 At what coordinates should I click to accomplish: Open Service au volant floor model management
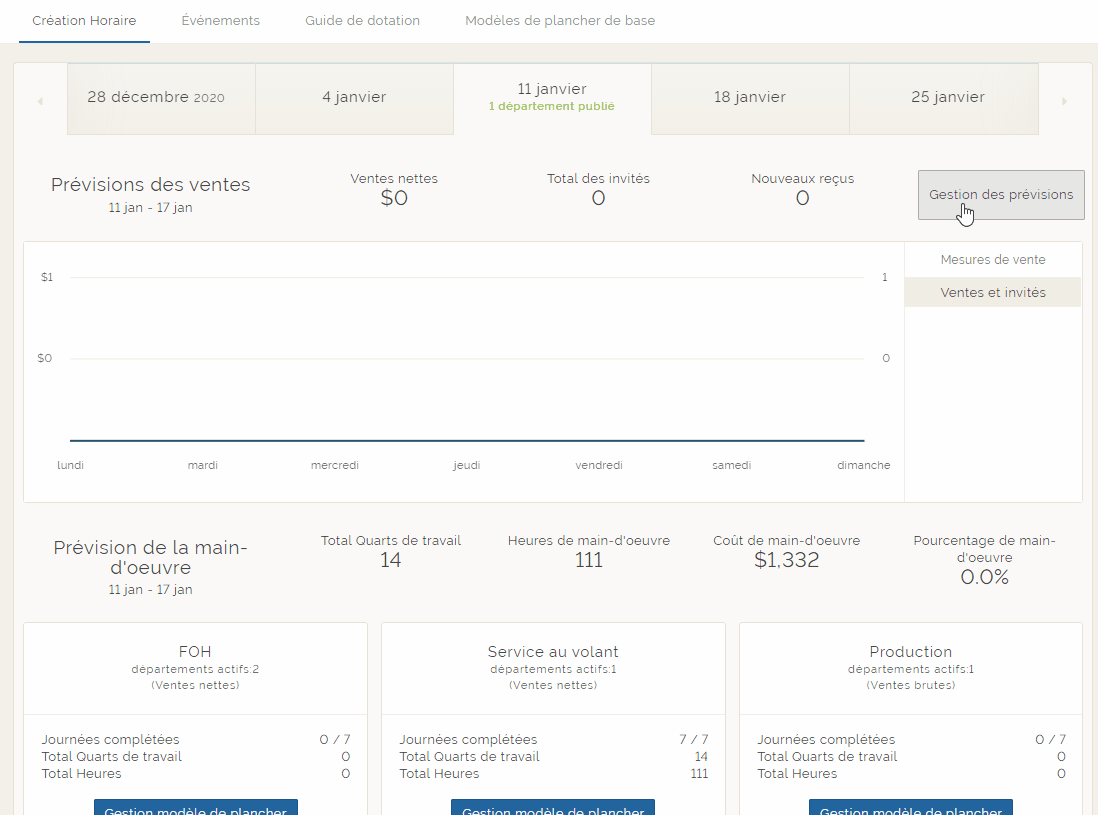[x=553, y=808]
